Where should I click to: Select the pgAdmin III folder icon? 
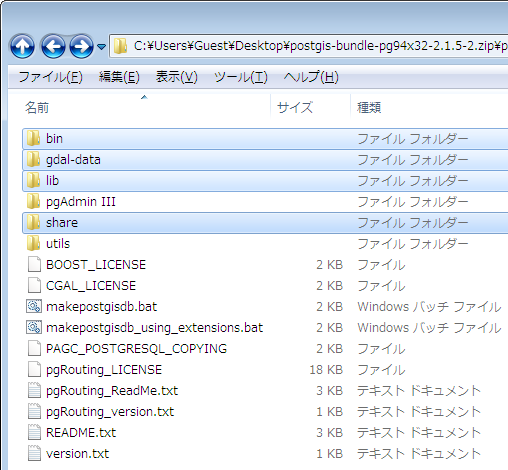33,202
